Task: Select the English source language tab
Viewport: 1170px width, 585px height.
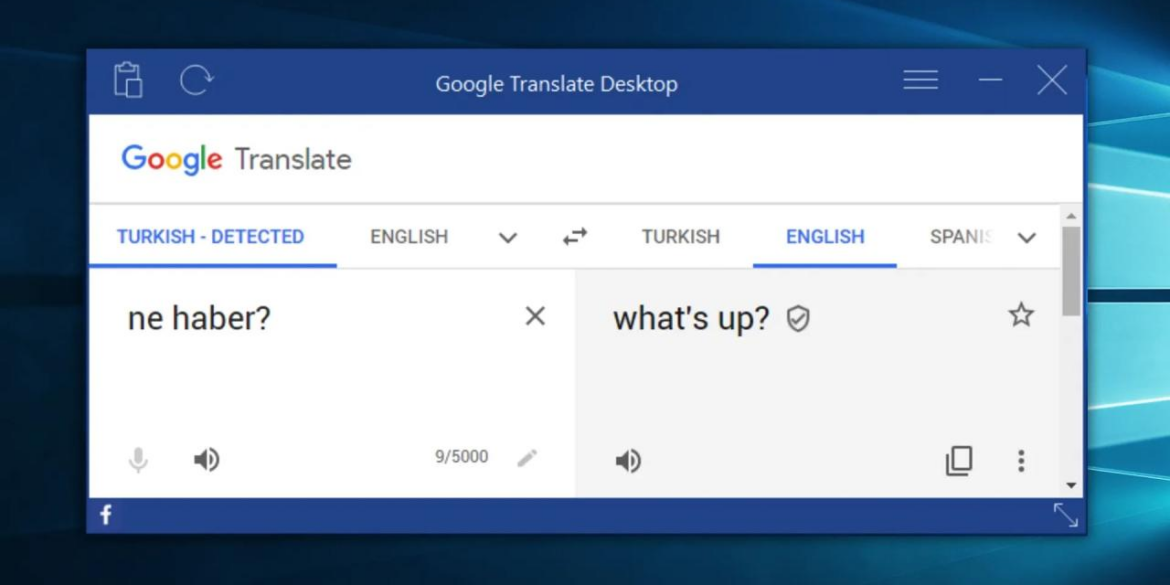Action: (409, 237)
